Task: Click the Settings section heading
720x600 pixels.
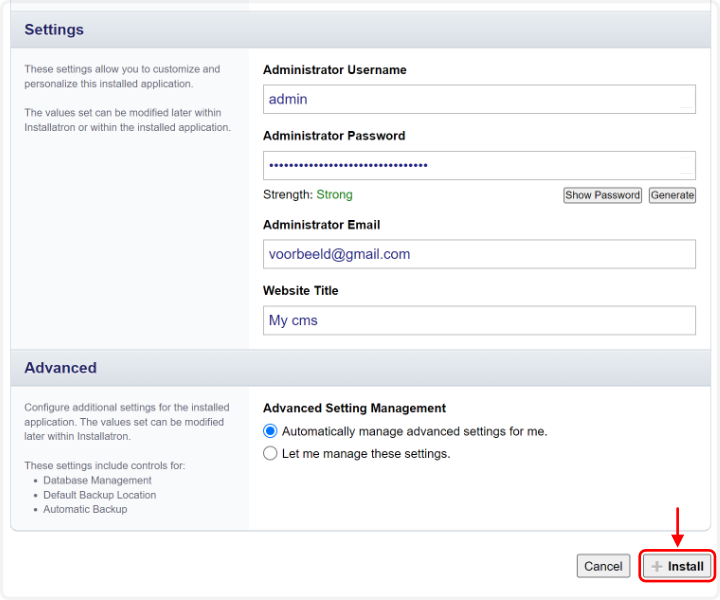Action: click(x=54, y=30)
